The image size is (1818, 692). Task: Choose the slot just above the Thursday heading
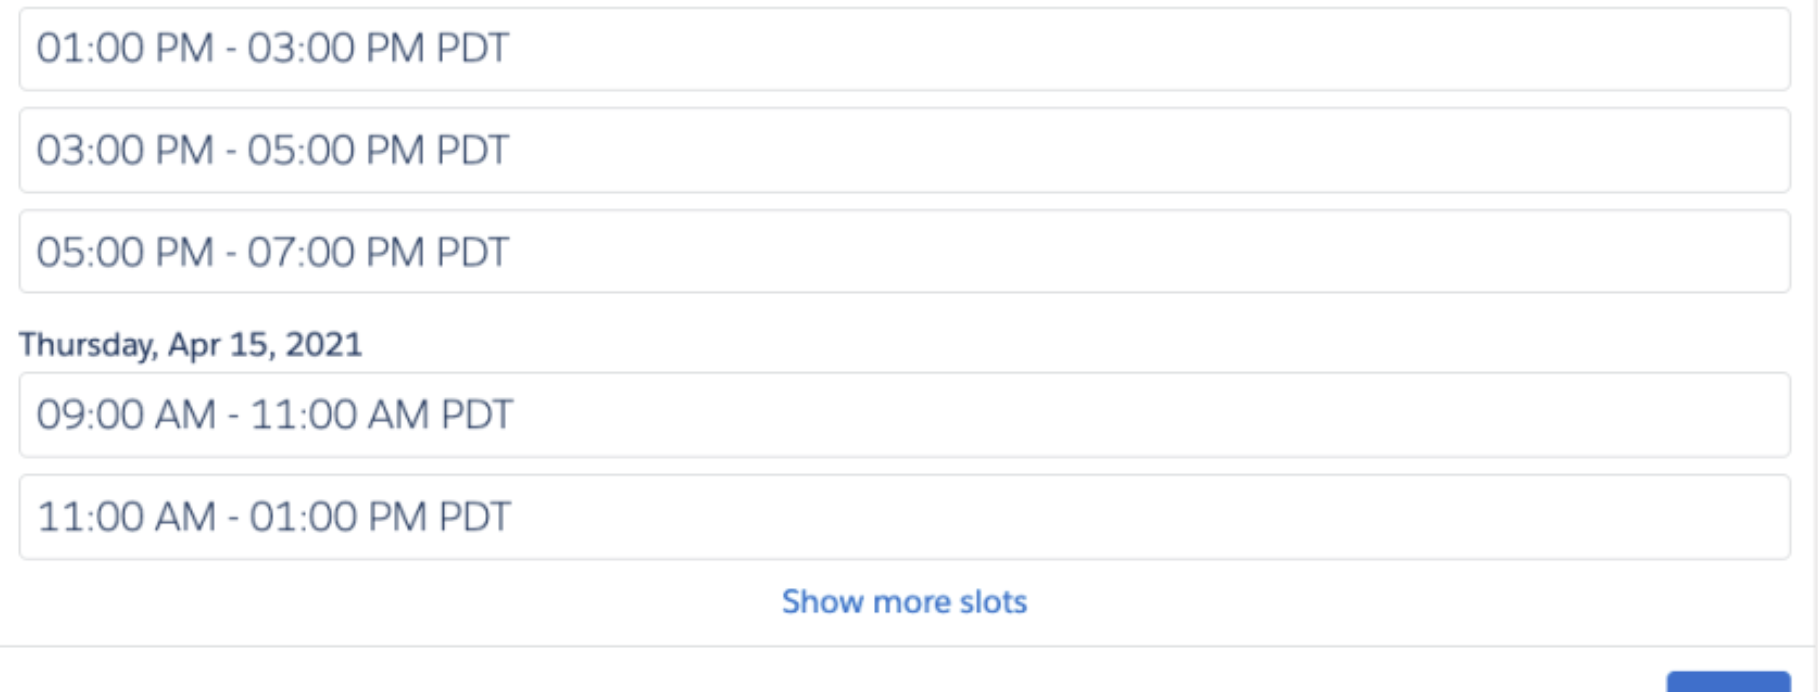904,252
